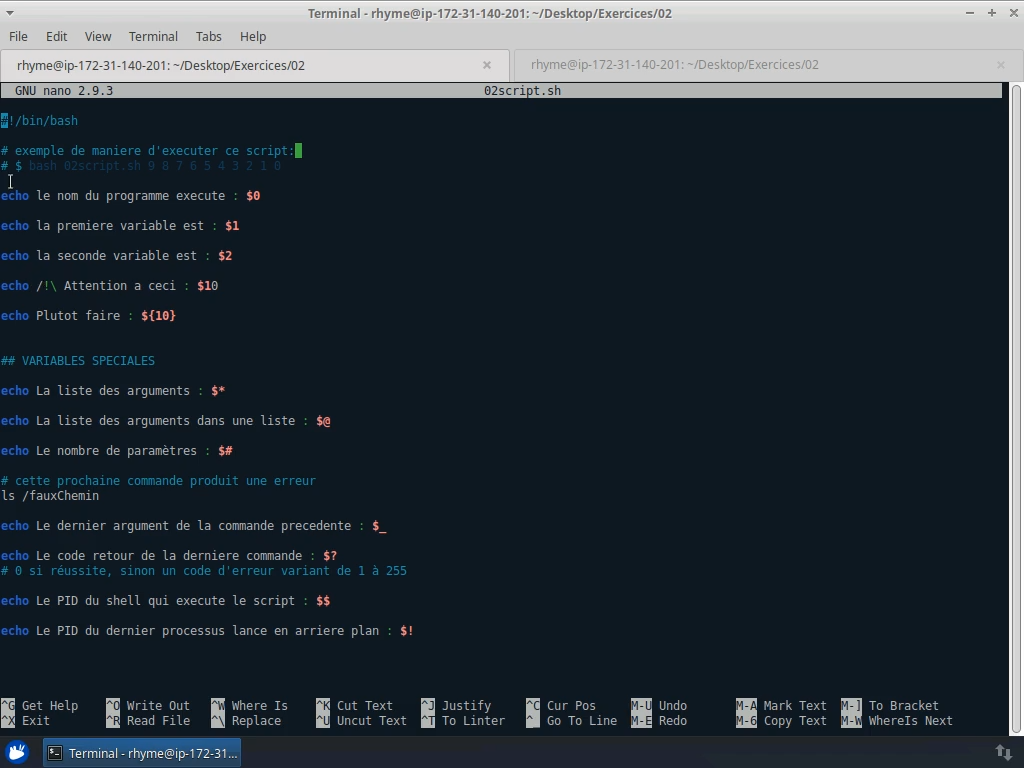Click the Cut Text shortcut label
This screenshot has width=1024, height=768.
[364, 705]
